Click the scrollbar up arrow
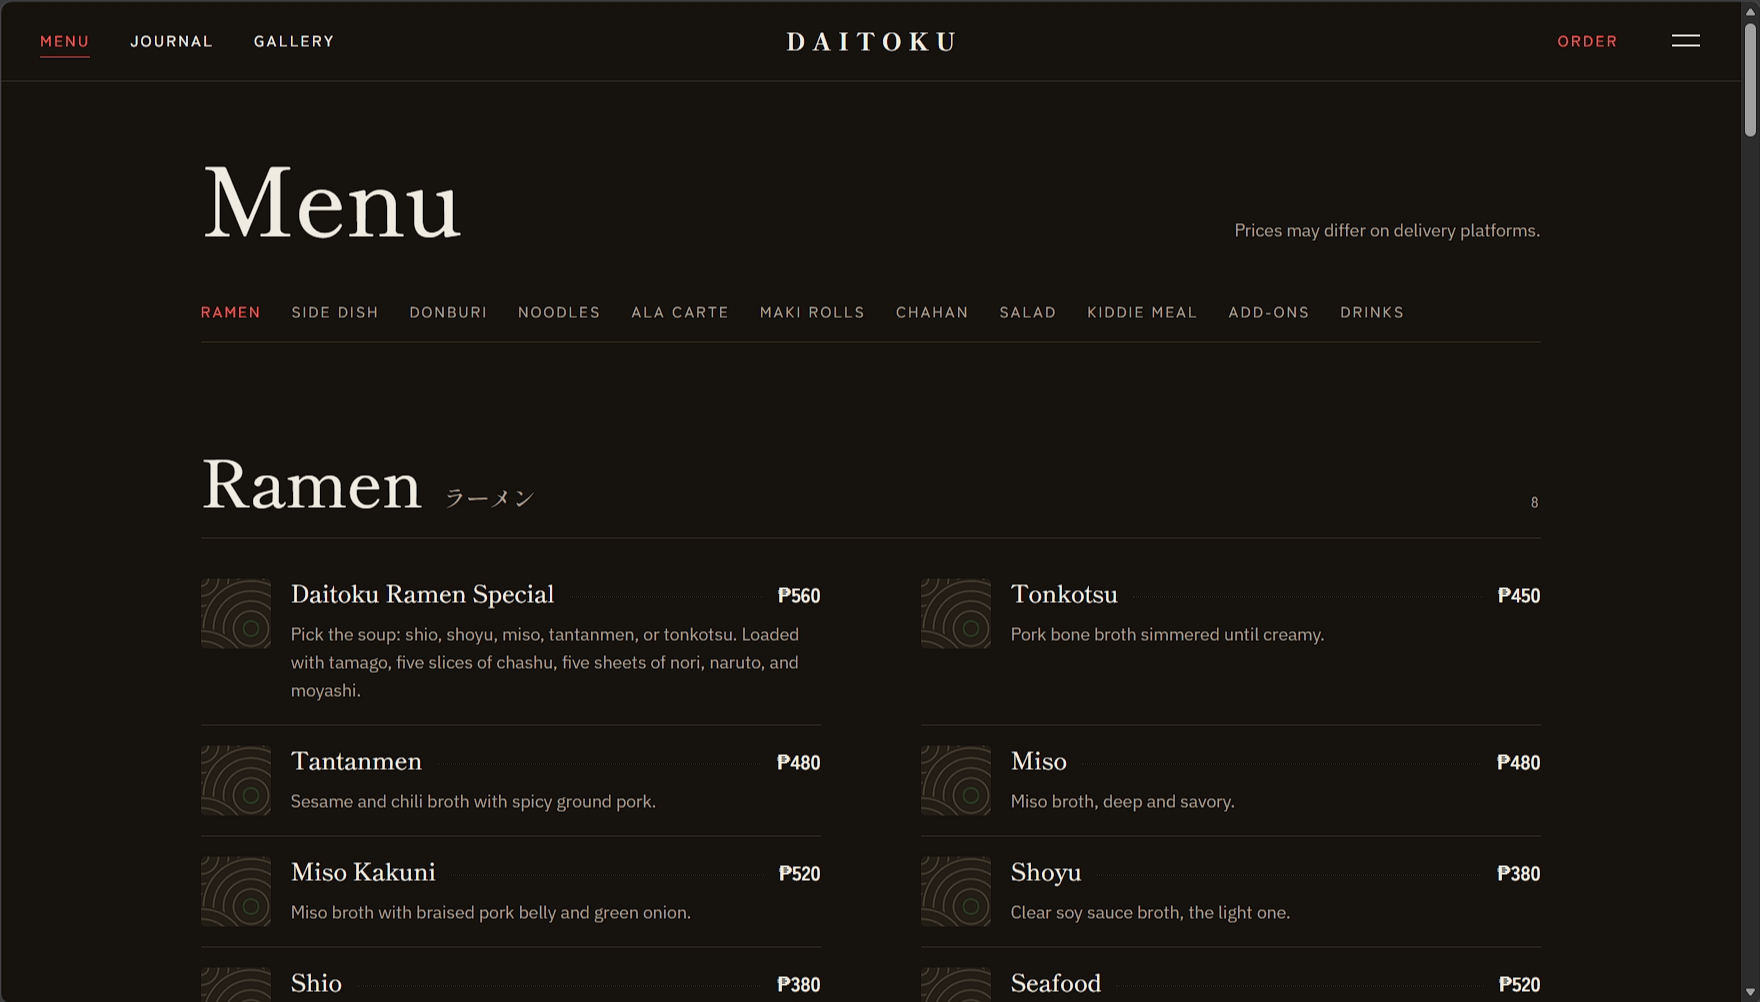The width and height of the screenshot is (1760, 1002). [x=1750, y=11]
